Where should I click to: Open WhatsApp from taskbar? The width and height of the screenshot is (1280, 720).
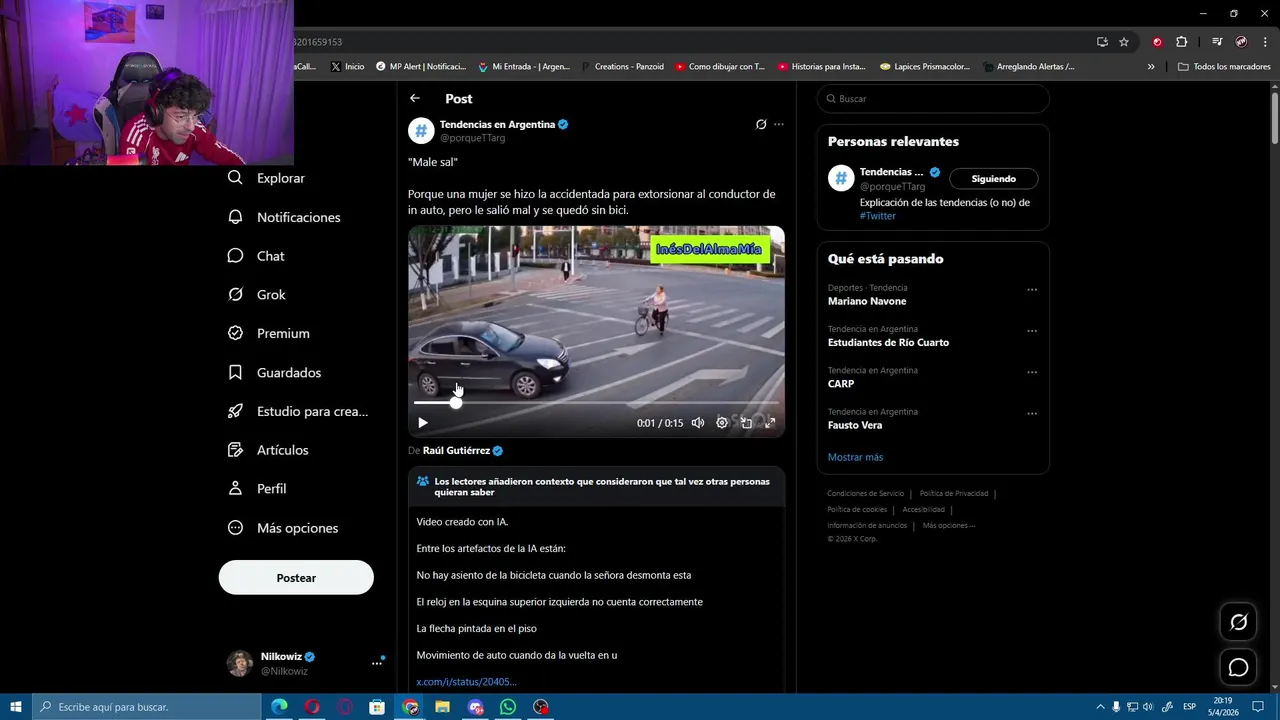[508, 707]
